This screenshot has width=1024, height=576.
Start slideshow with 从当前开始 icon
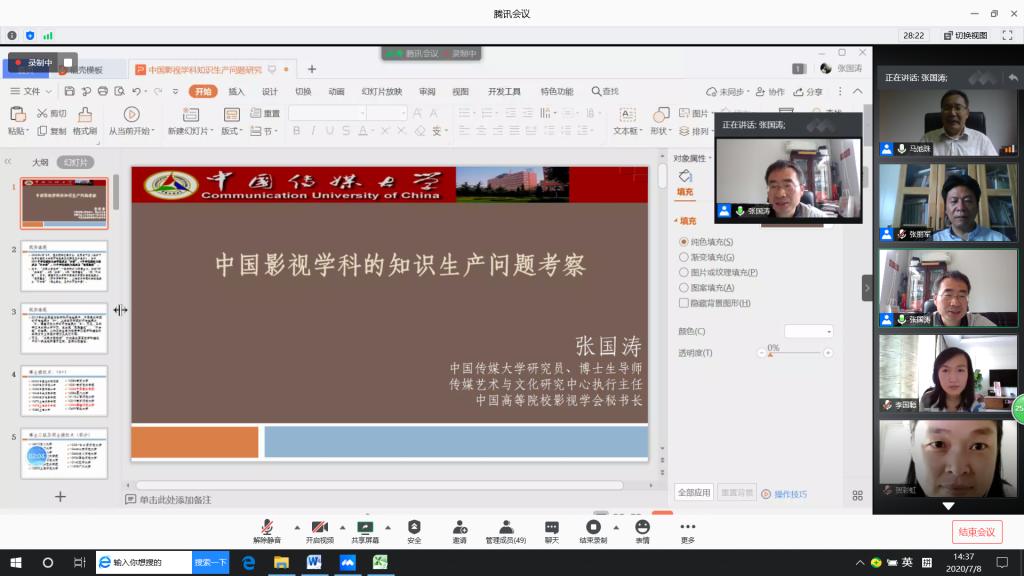[131, 114]
